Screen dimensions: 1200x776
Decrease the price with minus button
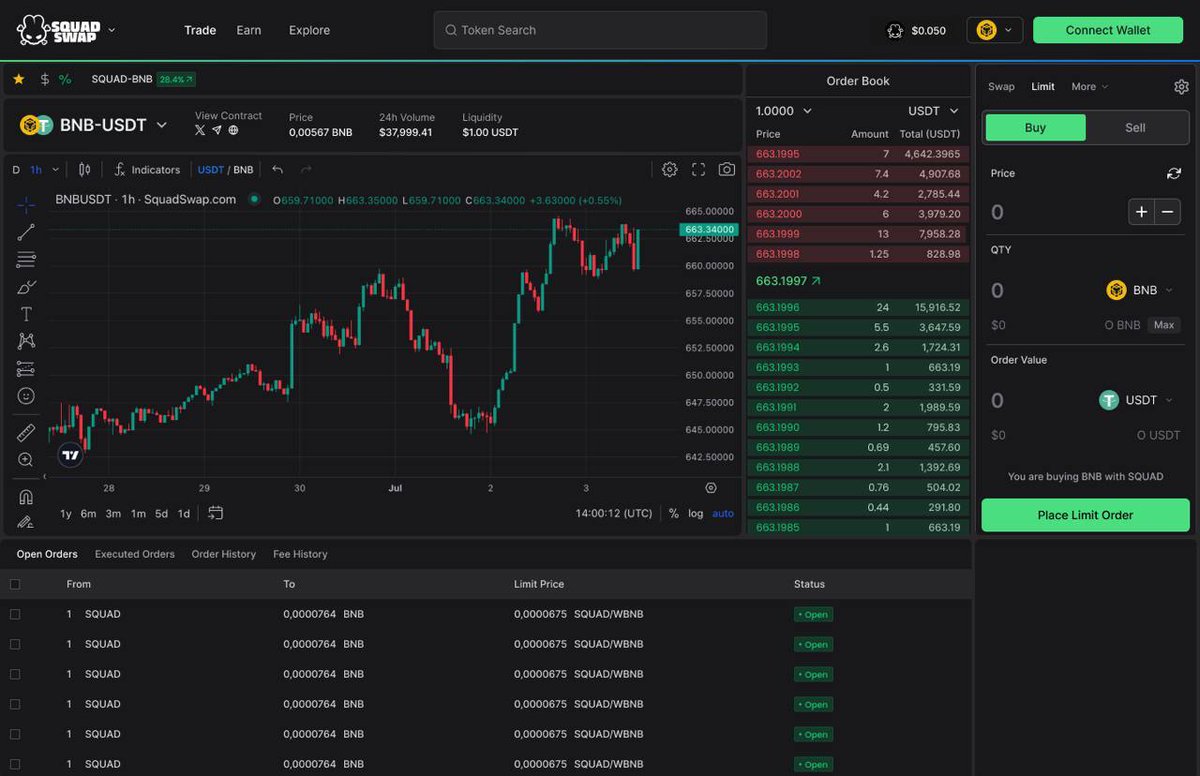click(x=1168, y=212)
